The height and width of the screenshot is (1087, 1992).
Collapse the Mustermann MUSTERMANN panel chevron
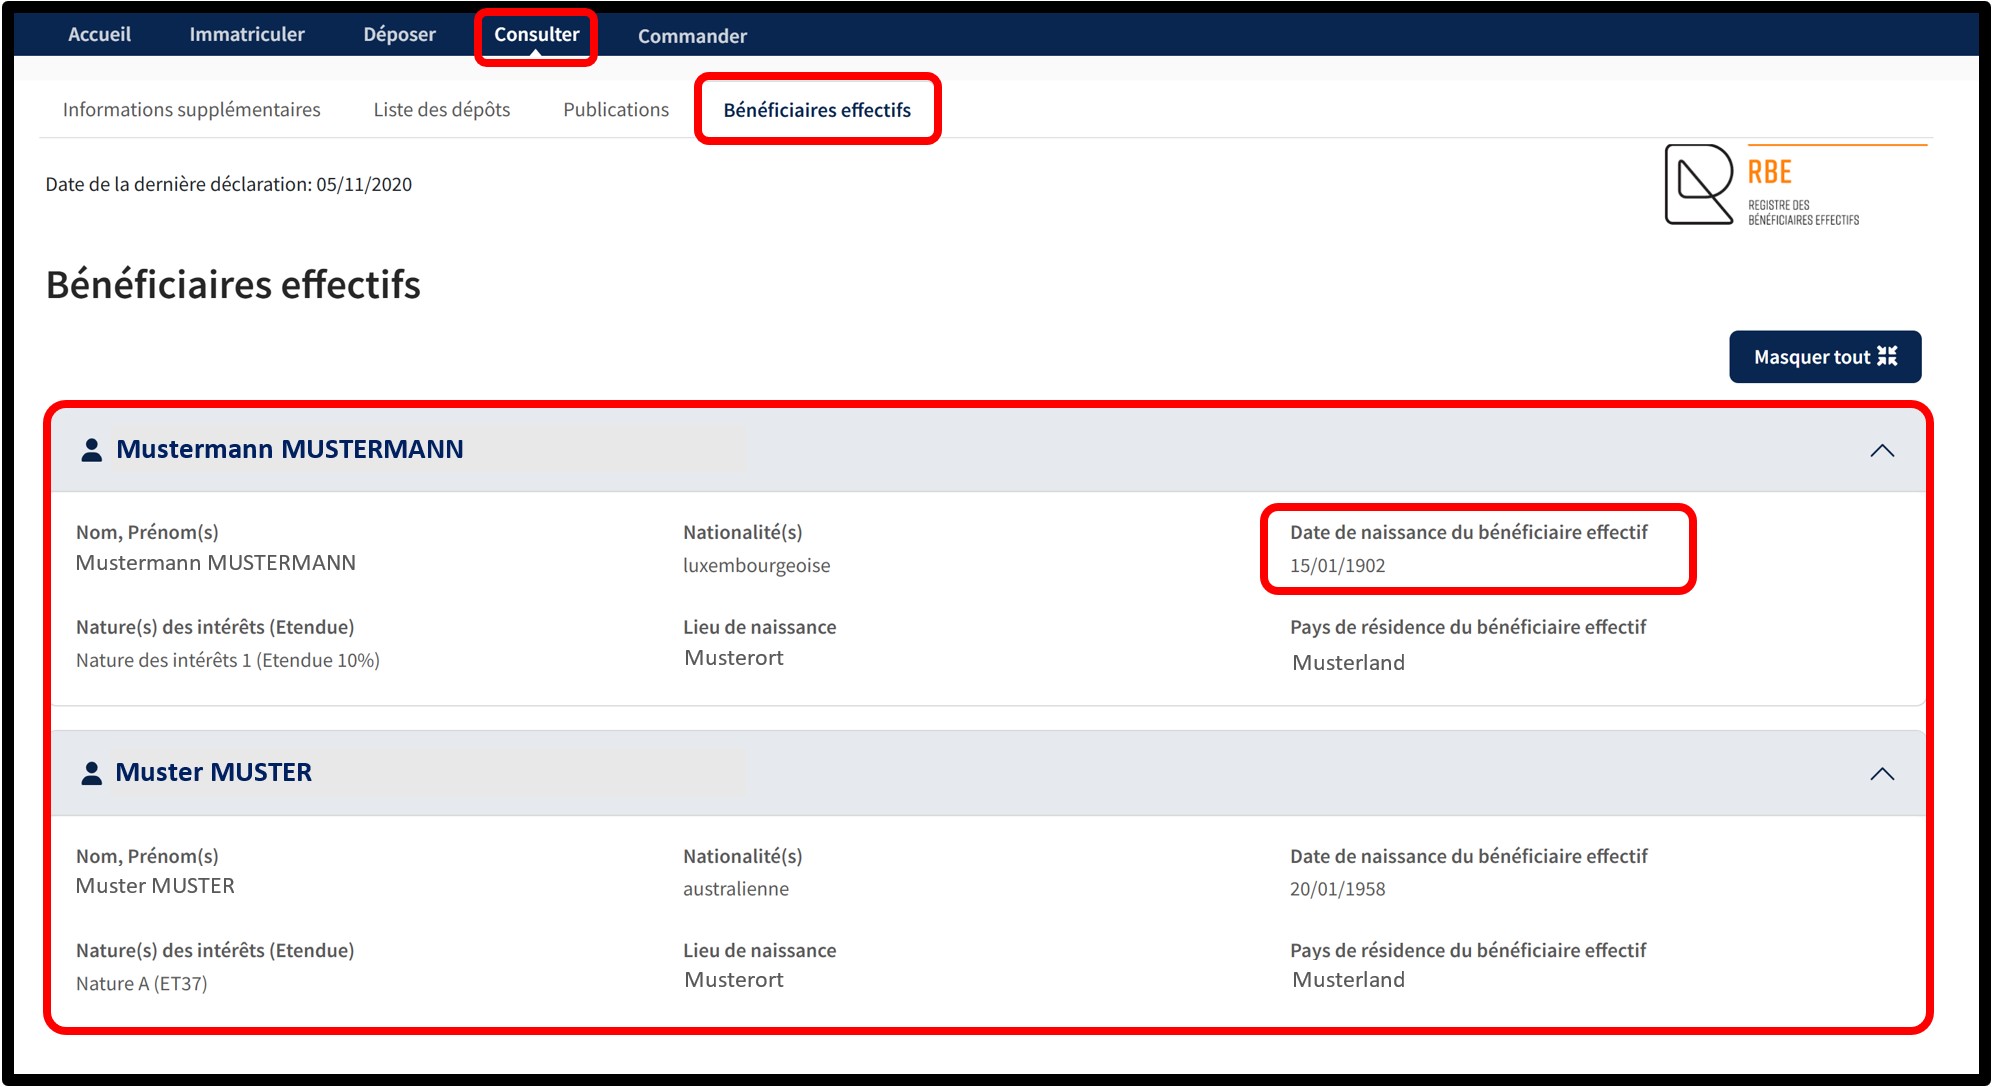(x=1881, y=451)
